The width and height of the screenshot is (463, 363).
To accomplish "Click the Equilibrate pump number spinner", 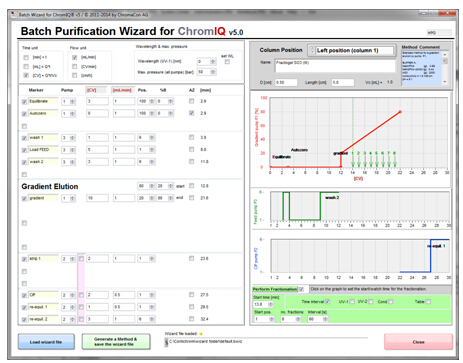I will (x=72, y=101).
